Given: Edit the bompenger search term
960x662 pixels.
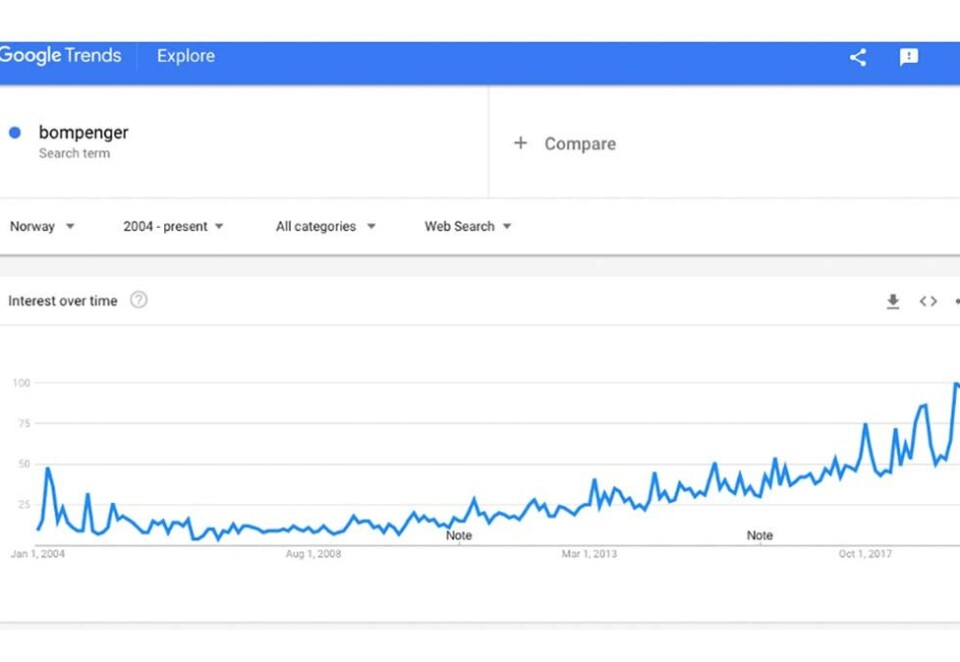Looking at the screenshot, I should pos(84,133).
